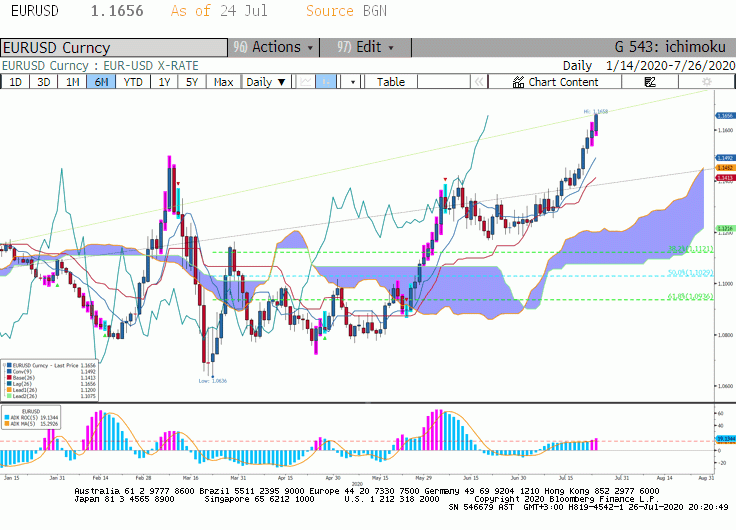The height and width of the screenshot is (530, 736).
Task: Open the annotation pencil tool icon
Action: 650,82
